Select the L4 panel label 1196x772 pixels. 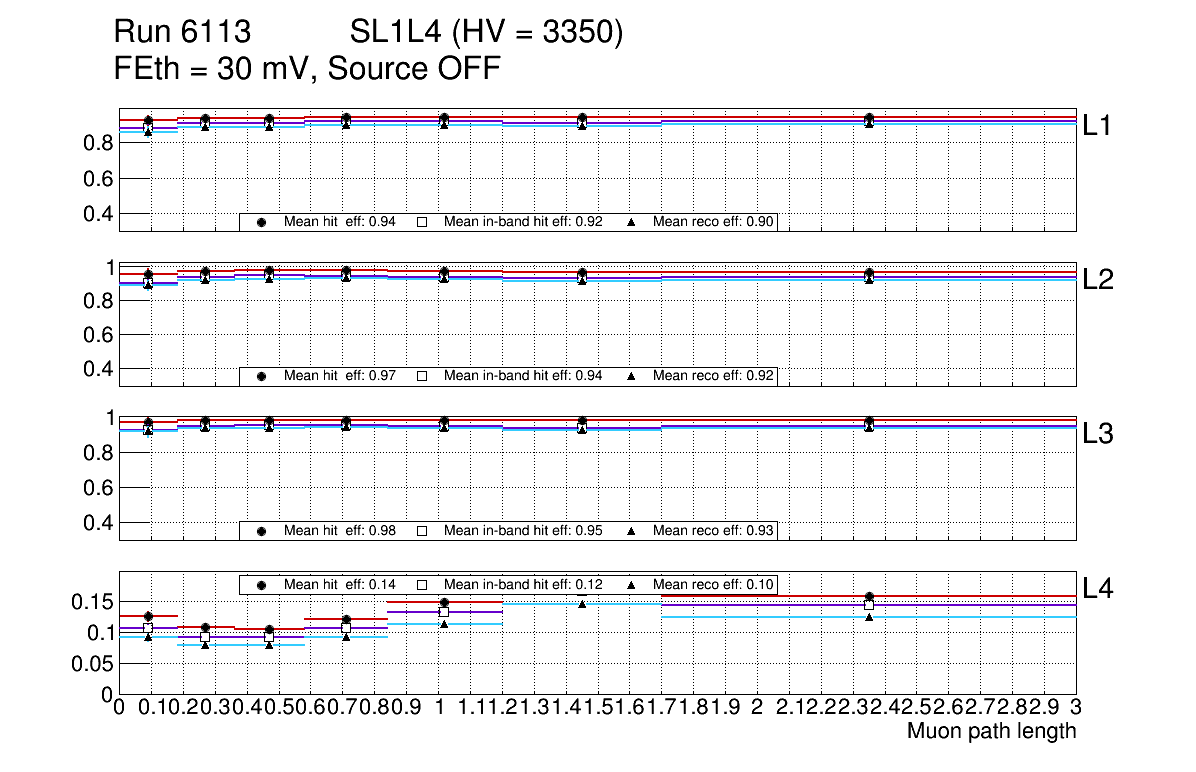(1100, 589)
